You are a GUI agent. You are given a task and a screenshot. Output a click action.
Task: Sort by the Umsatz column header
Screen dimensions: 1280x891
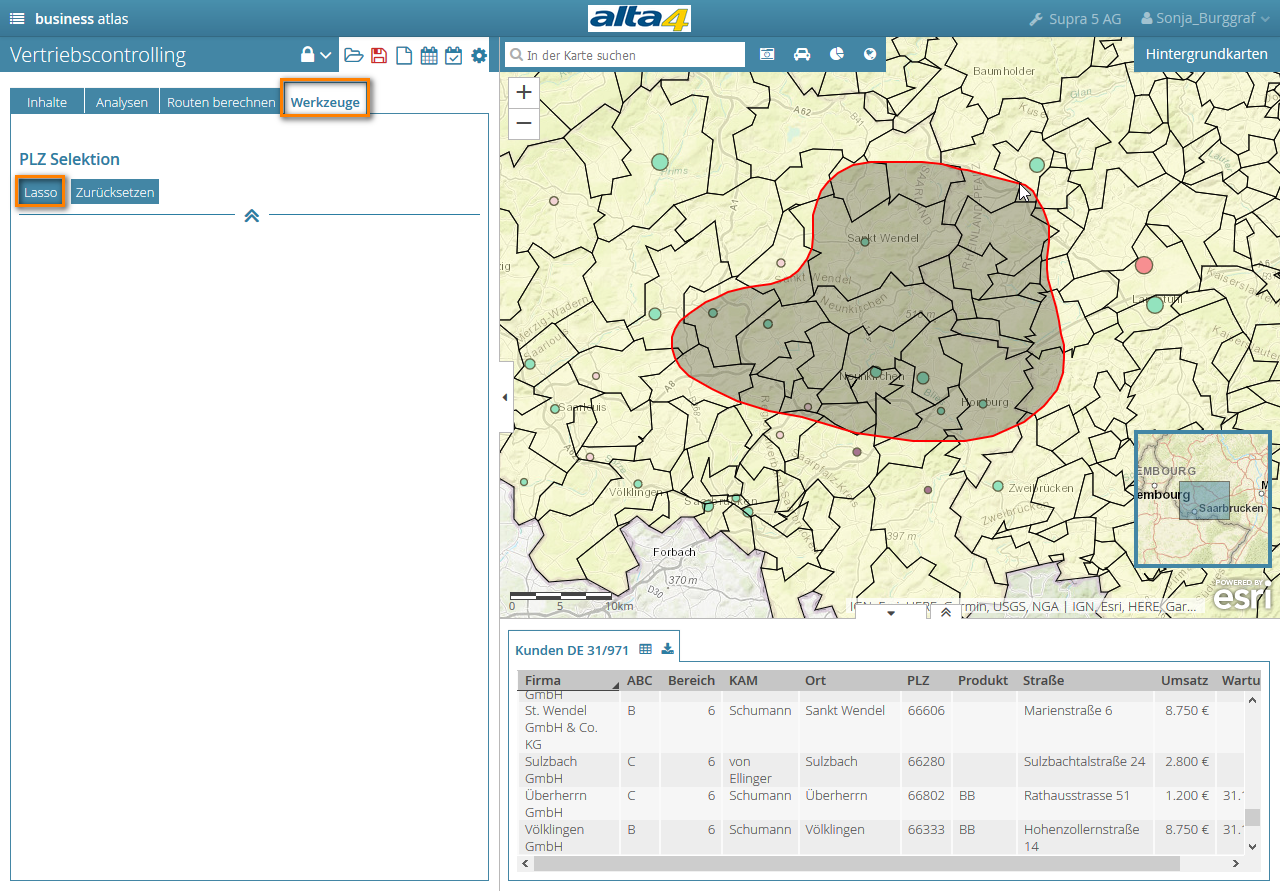point(1184,680)
